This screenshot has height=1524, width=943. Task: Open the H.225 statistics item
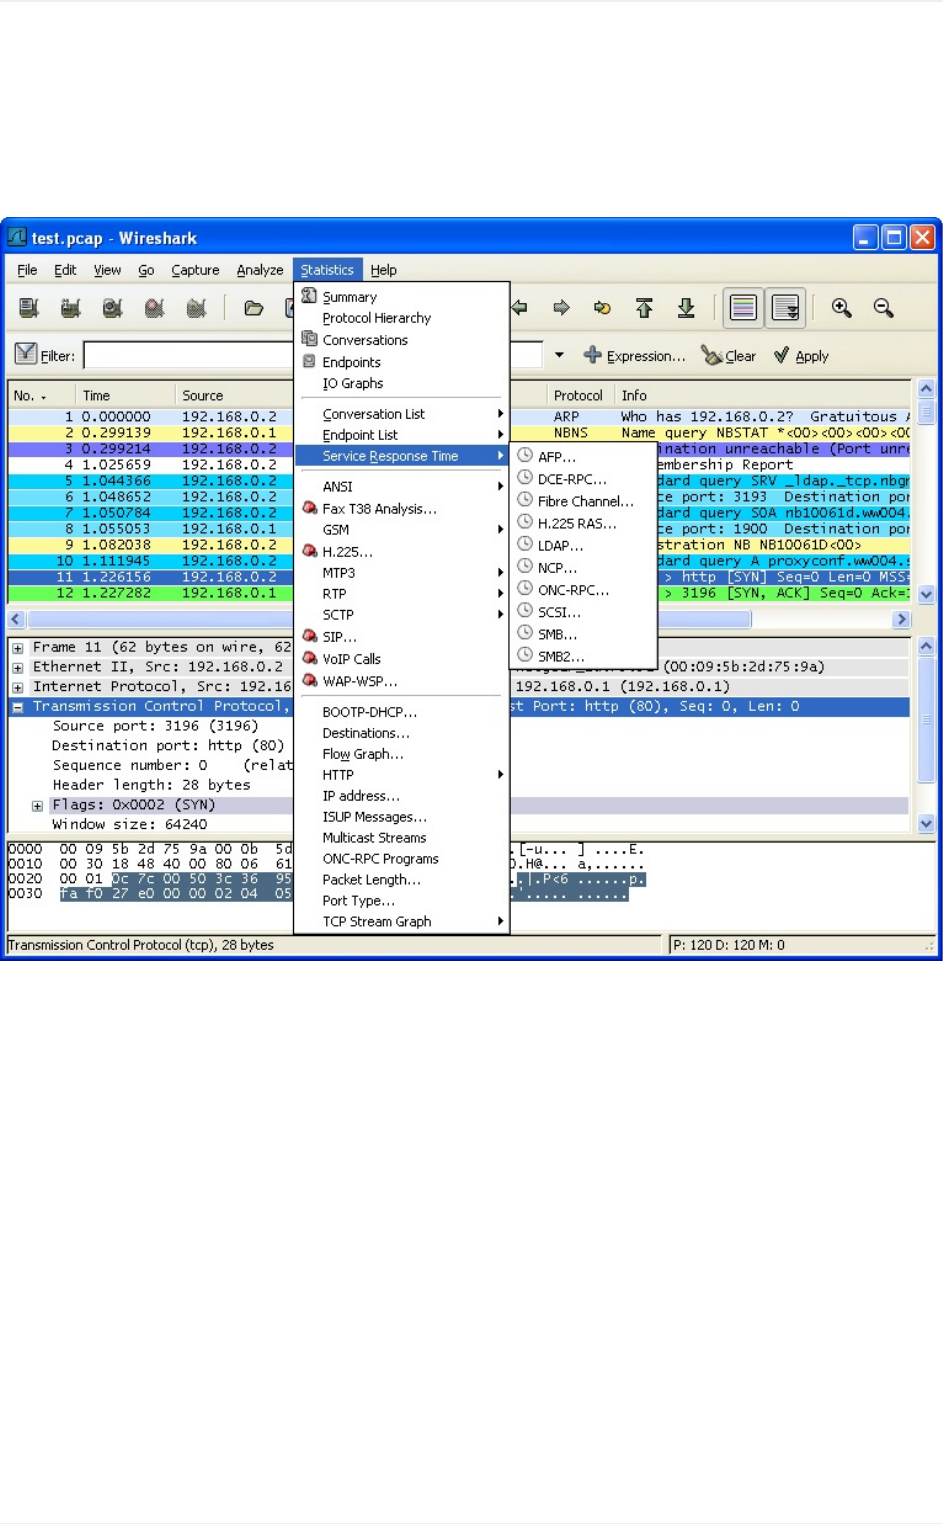(402, 552)
